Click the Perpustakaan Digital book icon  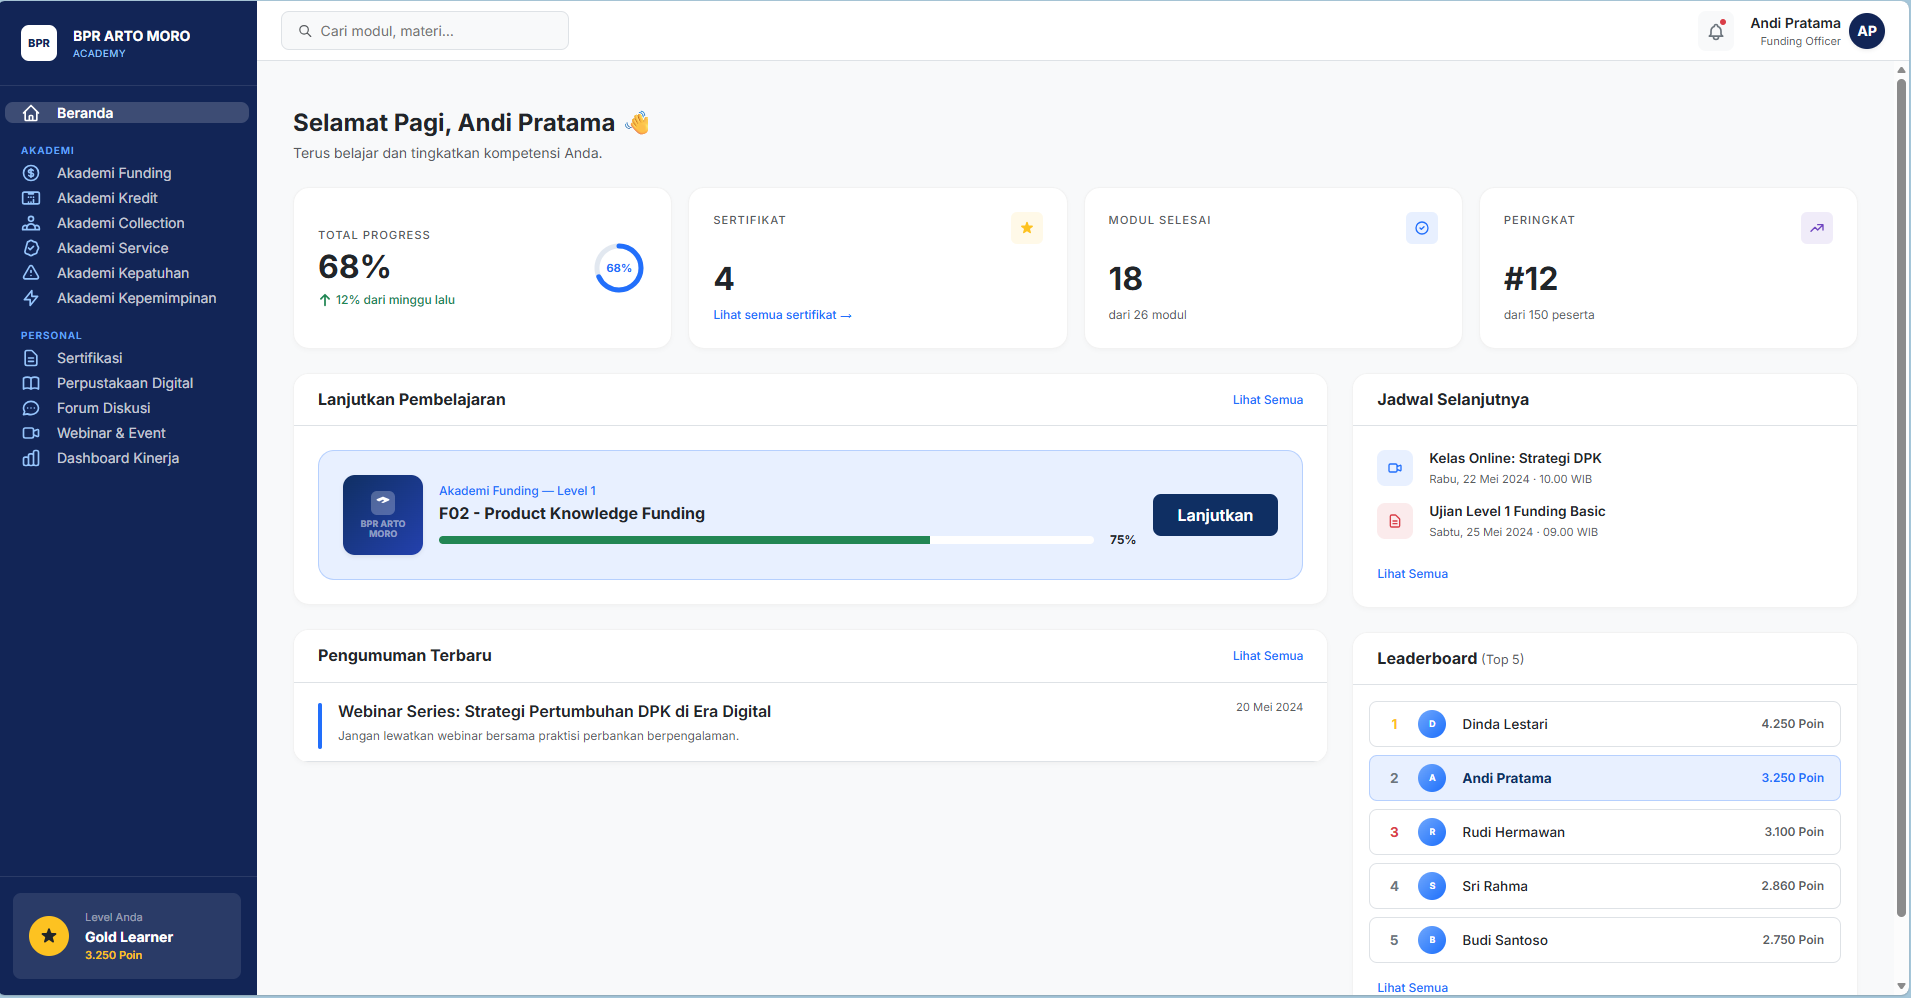tap(31, 383)
